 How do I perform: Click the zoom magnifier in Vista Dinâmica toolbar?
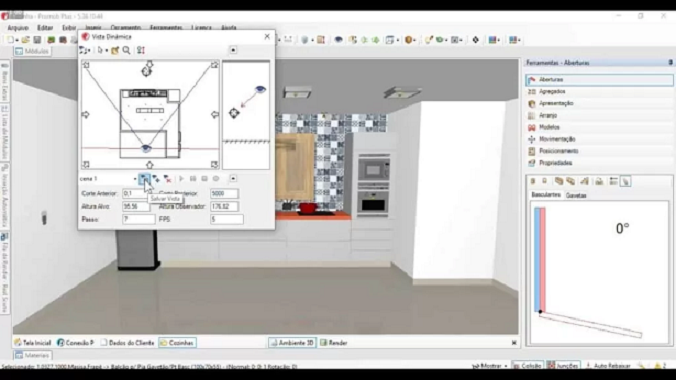[x=126, y=50]
